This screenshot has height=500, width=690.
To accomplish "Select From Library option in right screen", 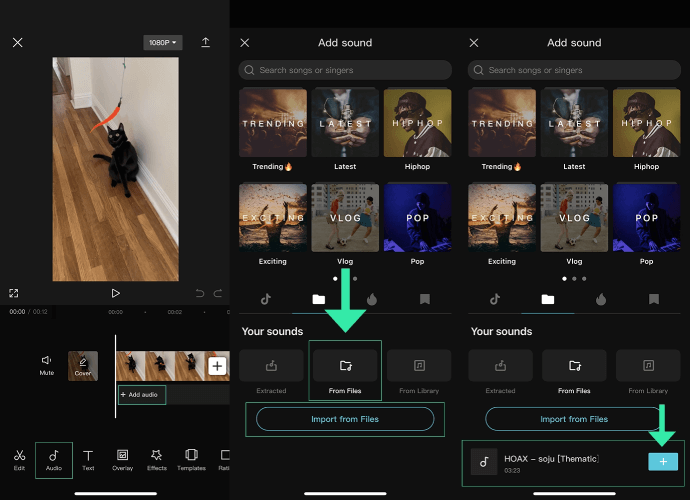I will click(x=648, y=372).
